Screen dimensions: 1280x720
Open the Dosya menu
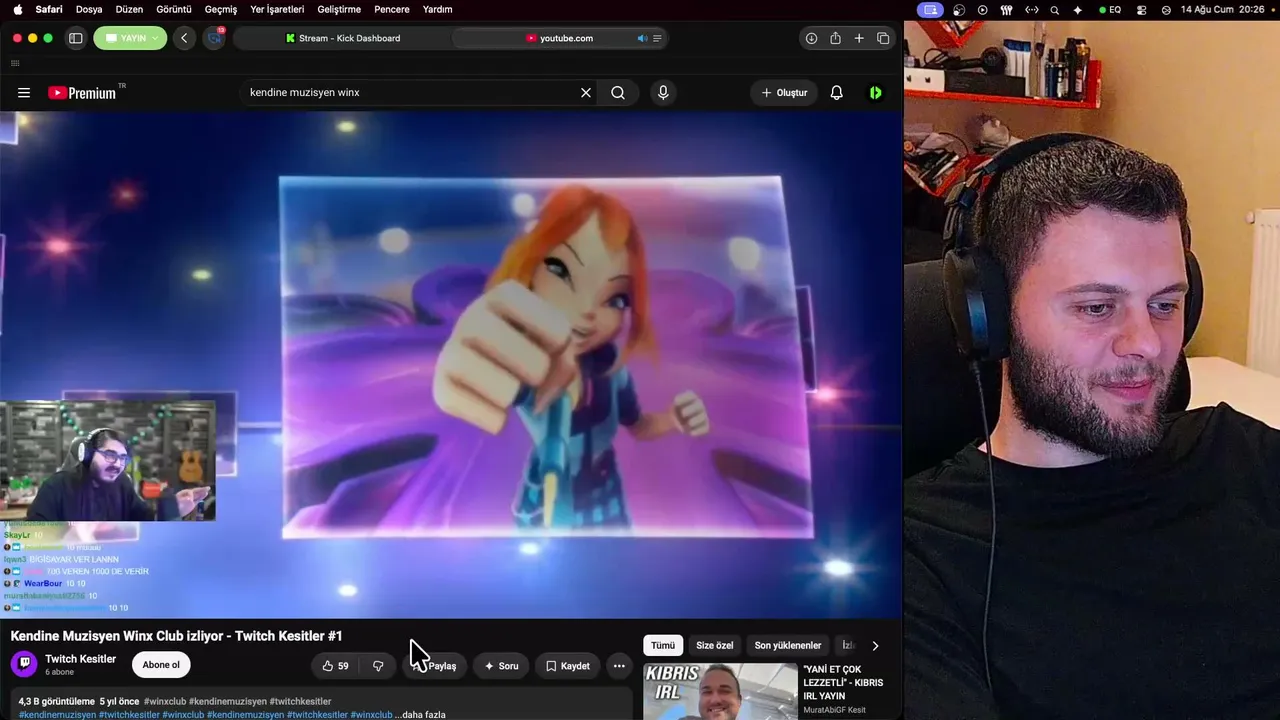(89, 9)
